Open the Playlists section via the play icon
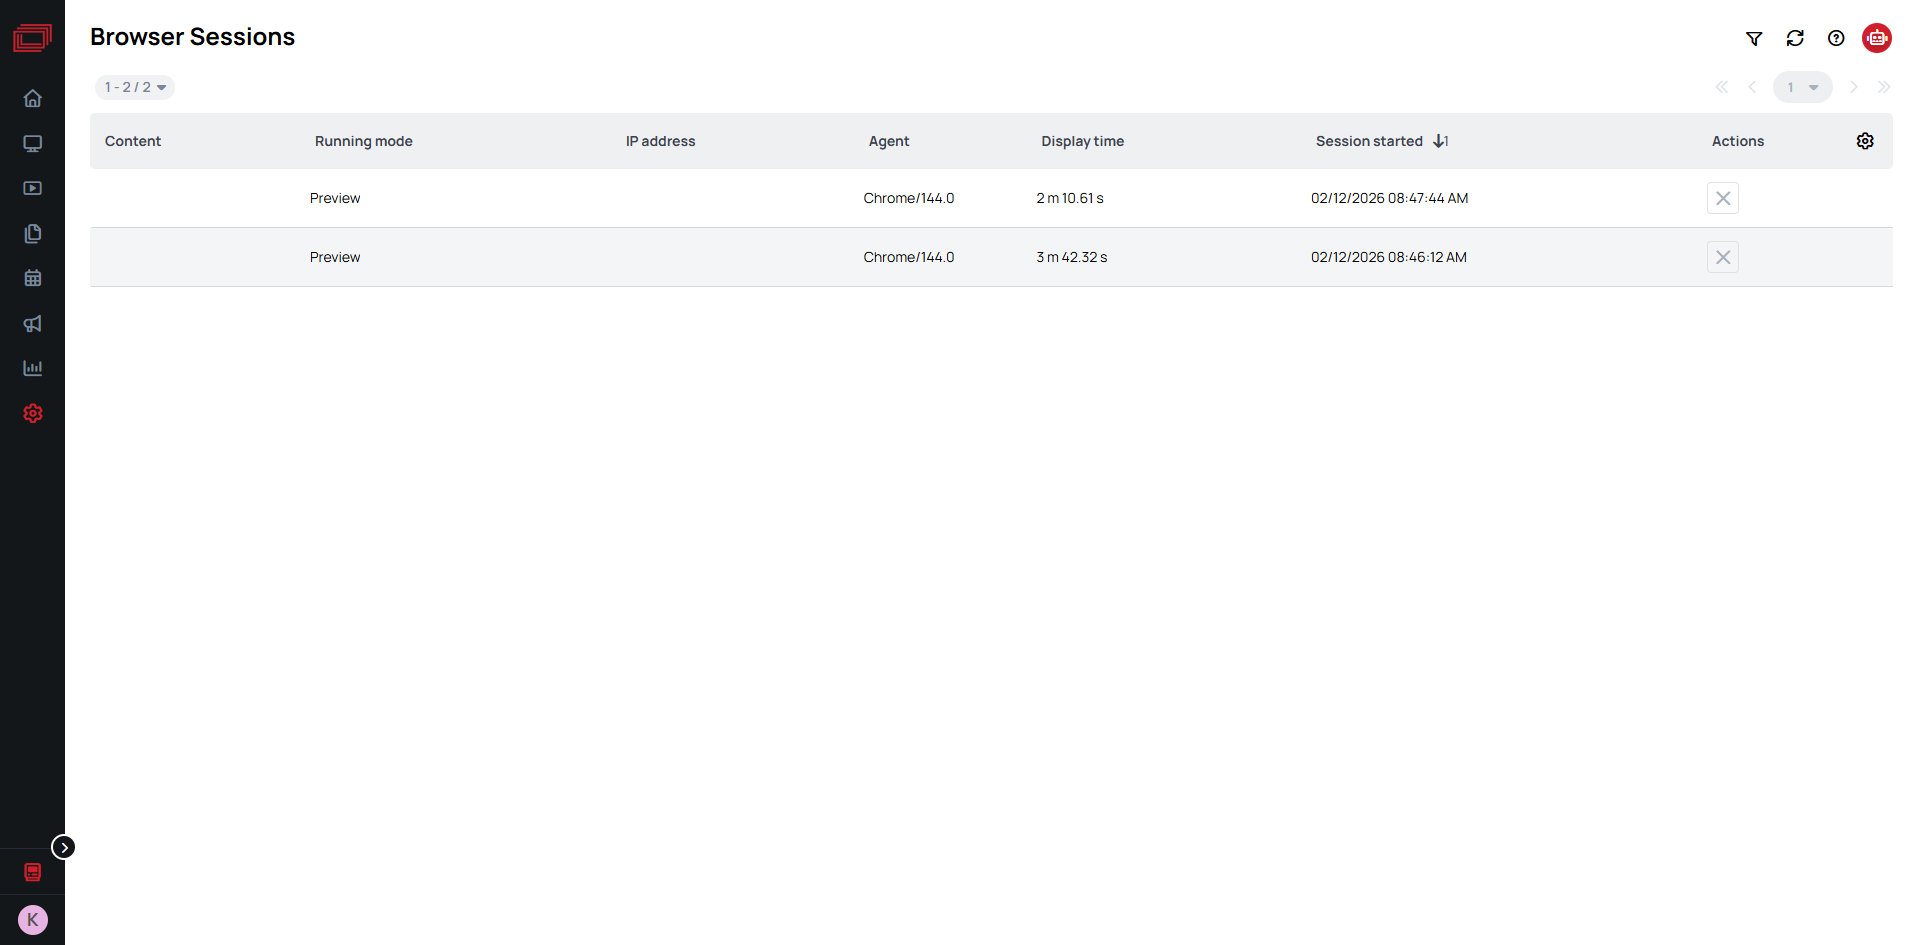Image resolution: width=1920 pixels, height=945 pixels. click(x=33, y=188)
